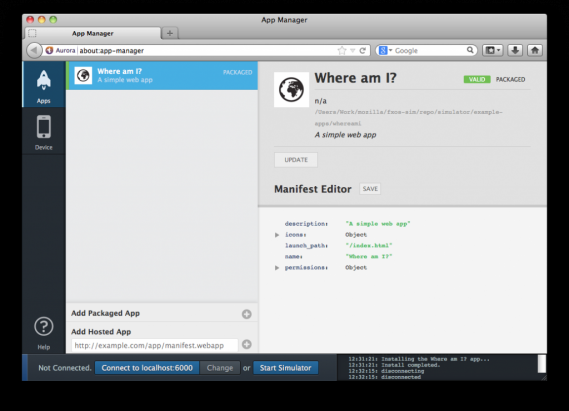Click Start Simulator button

(x=286, y=368)
